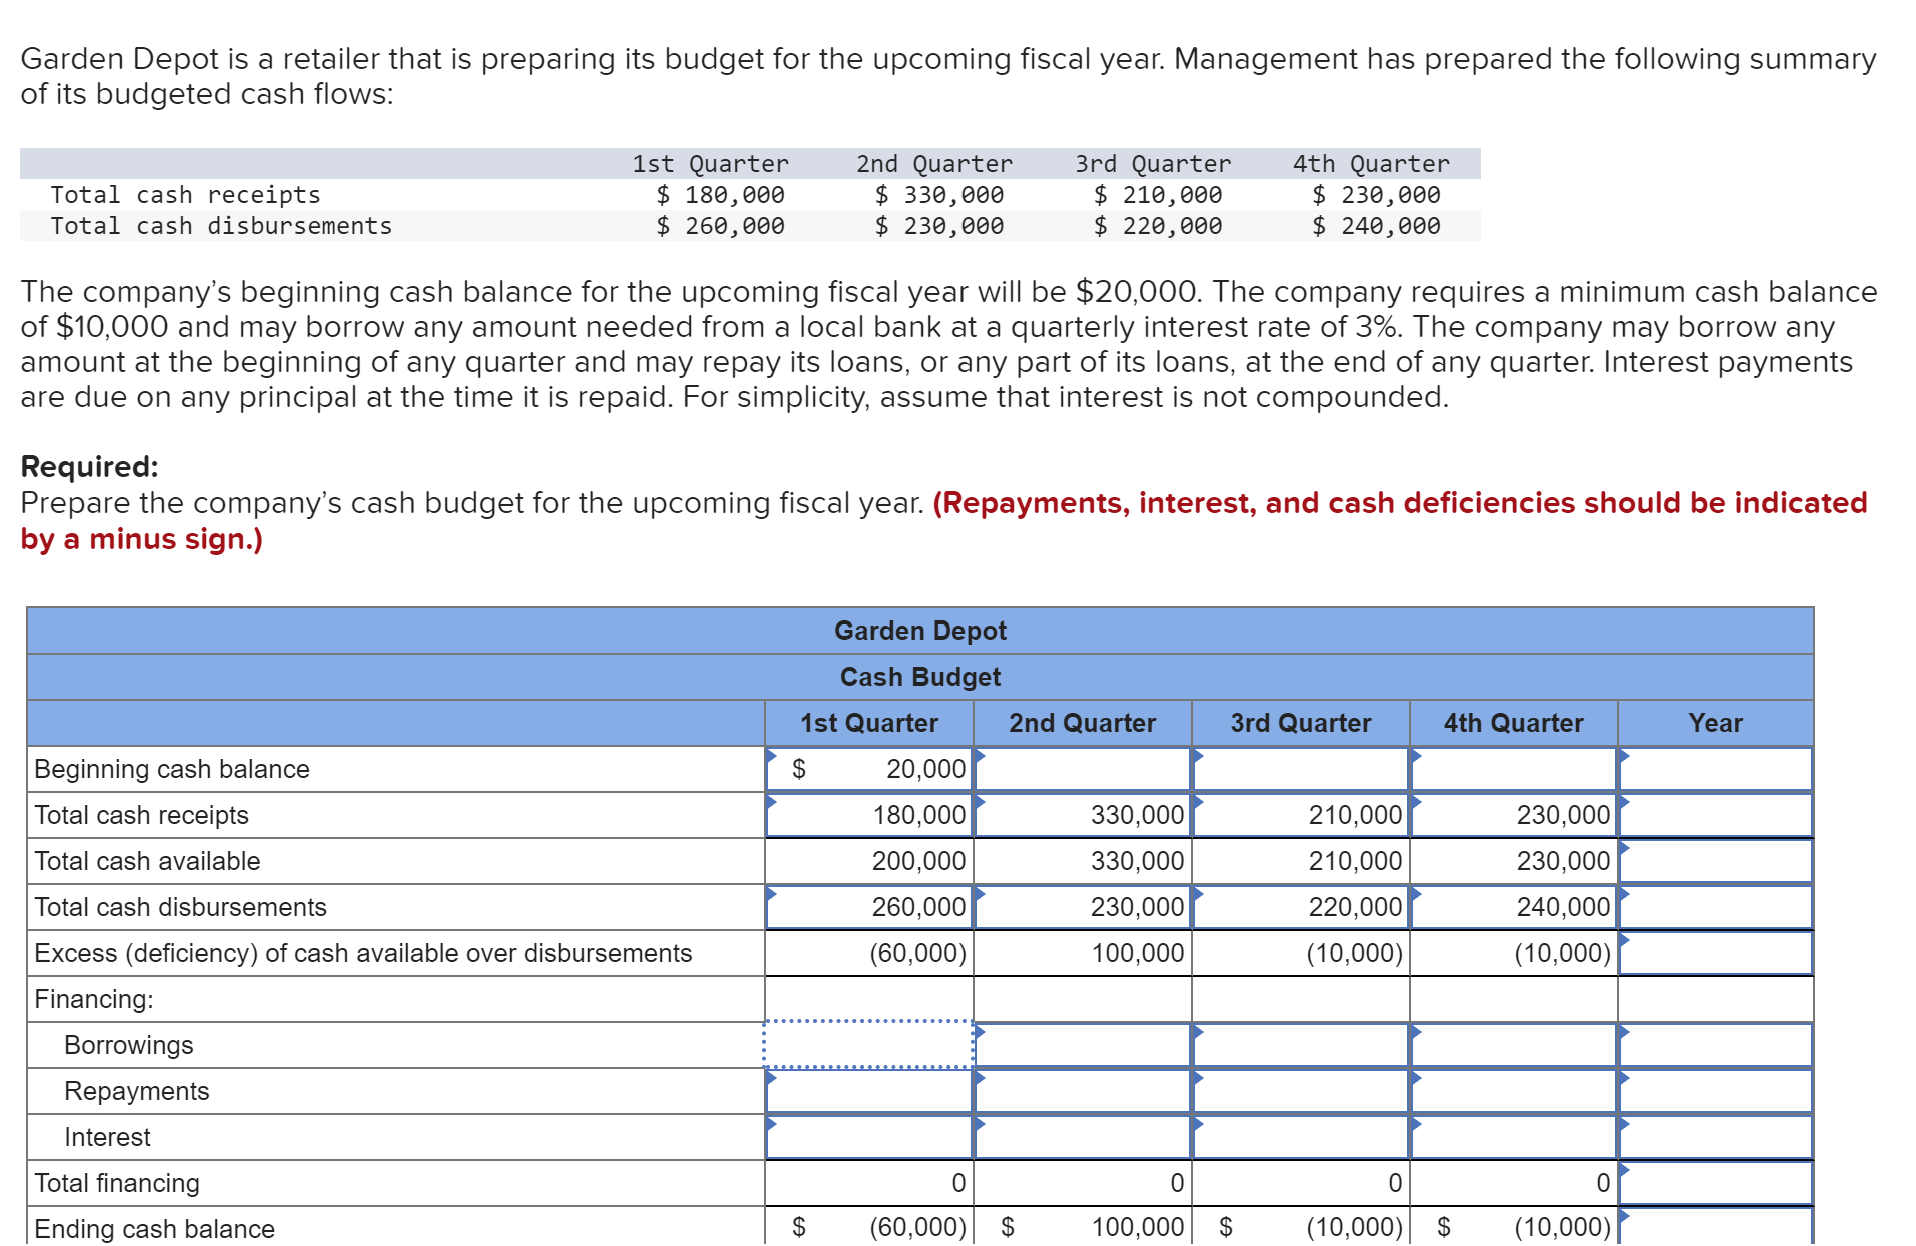Click Year total cash receipts cell

coord(1716,815)
